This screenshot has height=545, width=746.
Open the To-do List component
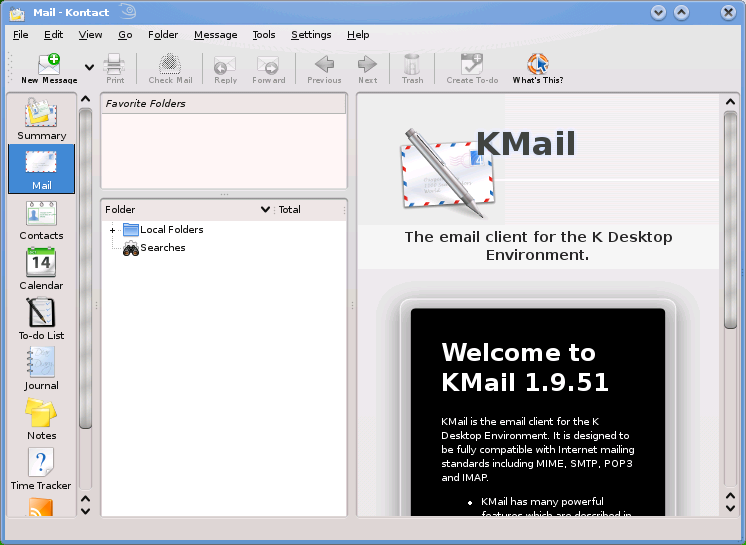41,319
